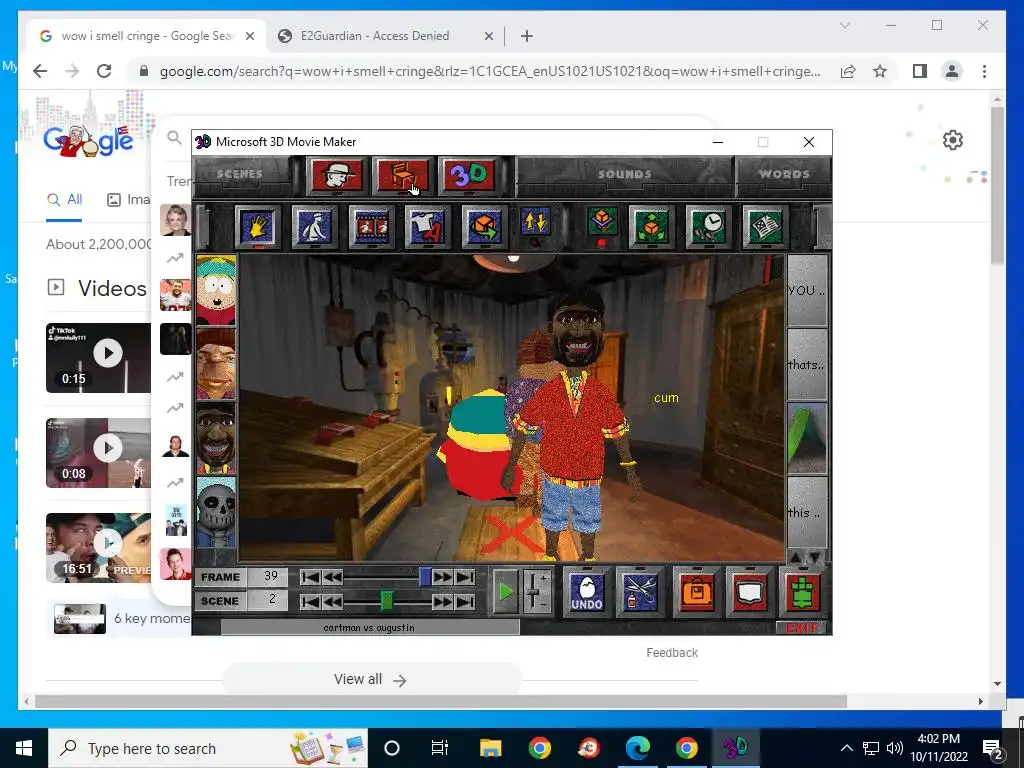1024x768 pixels.
Task: Open the Sounds tab in 3D Movie Maker
Action: [x=624, y=174]
